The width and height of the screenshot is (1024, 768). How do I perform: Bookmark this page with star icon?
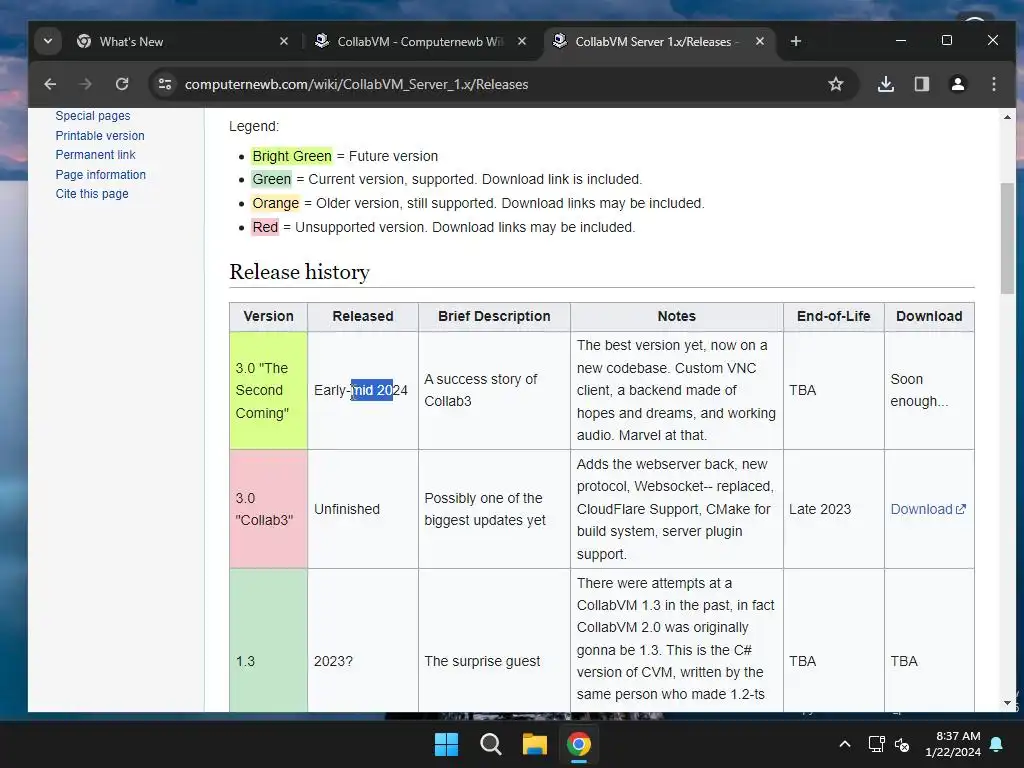pos(836,84)
